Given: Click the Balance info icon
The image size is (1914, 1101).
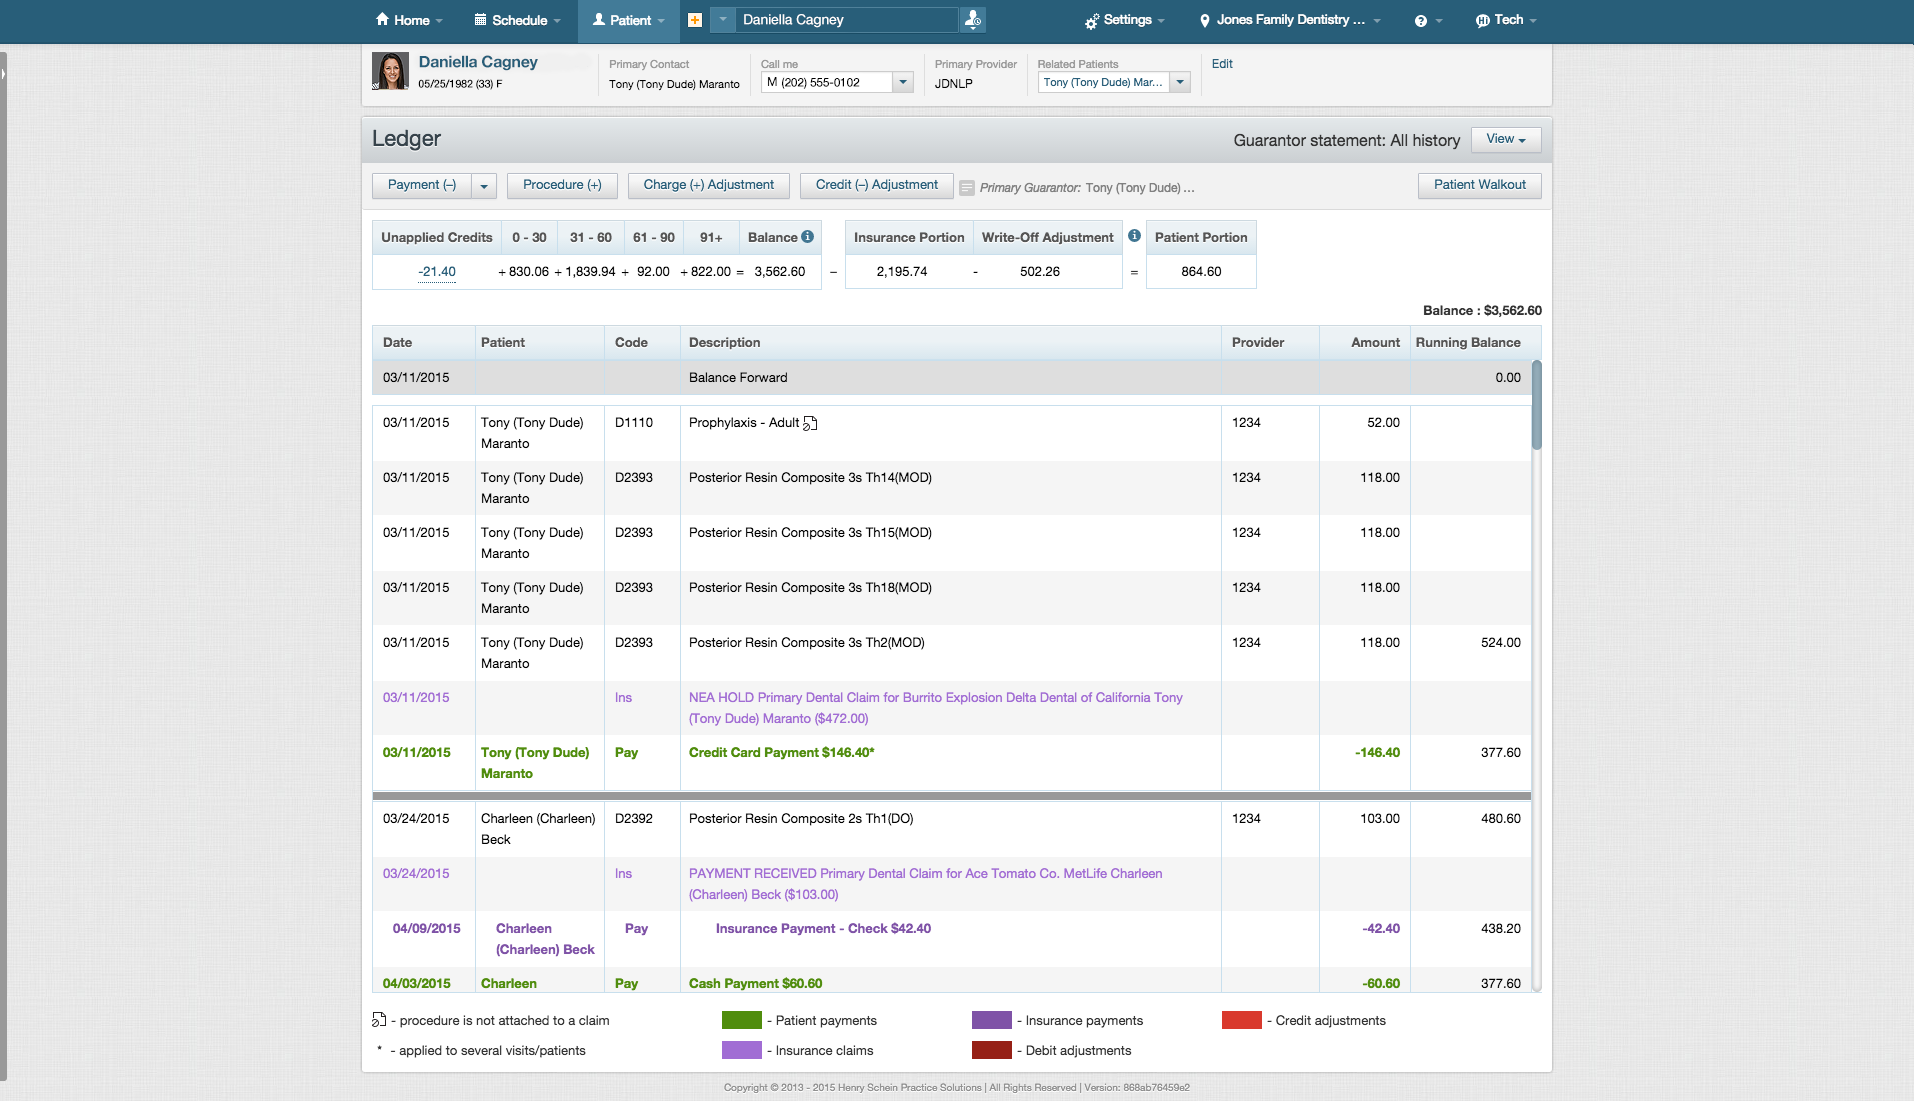Looking at the screenshot, I should pos(806,236).
